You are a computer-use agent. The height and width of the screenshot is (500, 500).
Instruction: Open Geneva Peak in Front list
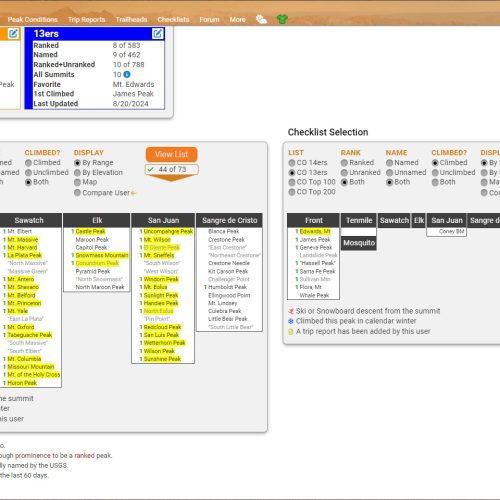[x=316, y=247]
